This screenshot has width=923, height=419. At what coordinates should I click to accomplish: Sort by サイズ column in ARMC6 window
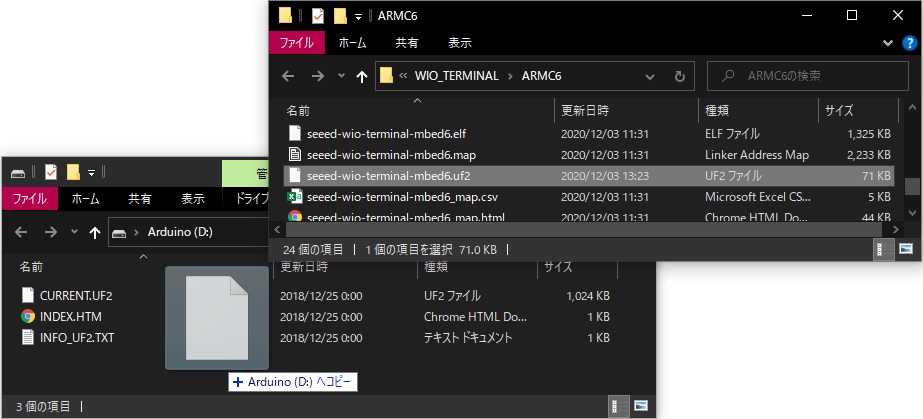tap(839, 110)
